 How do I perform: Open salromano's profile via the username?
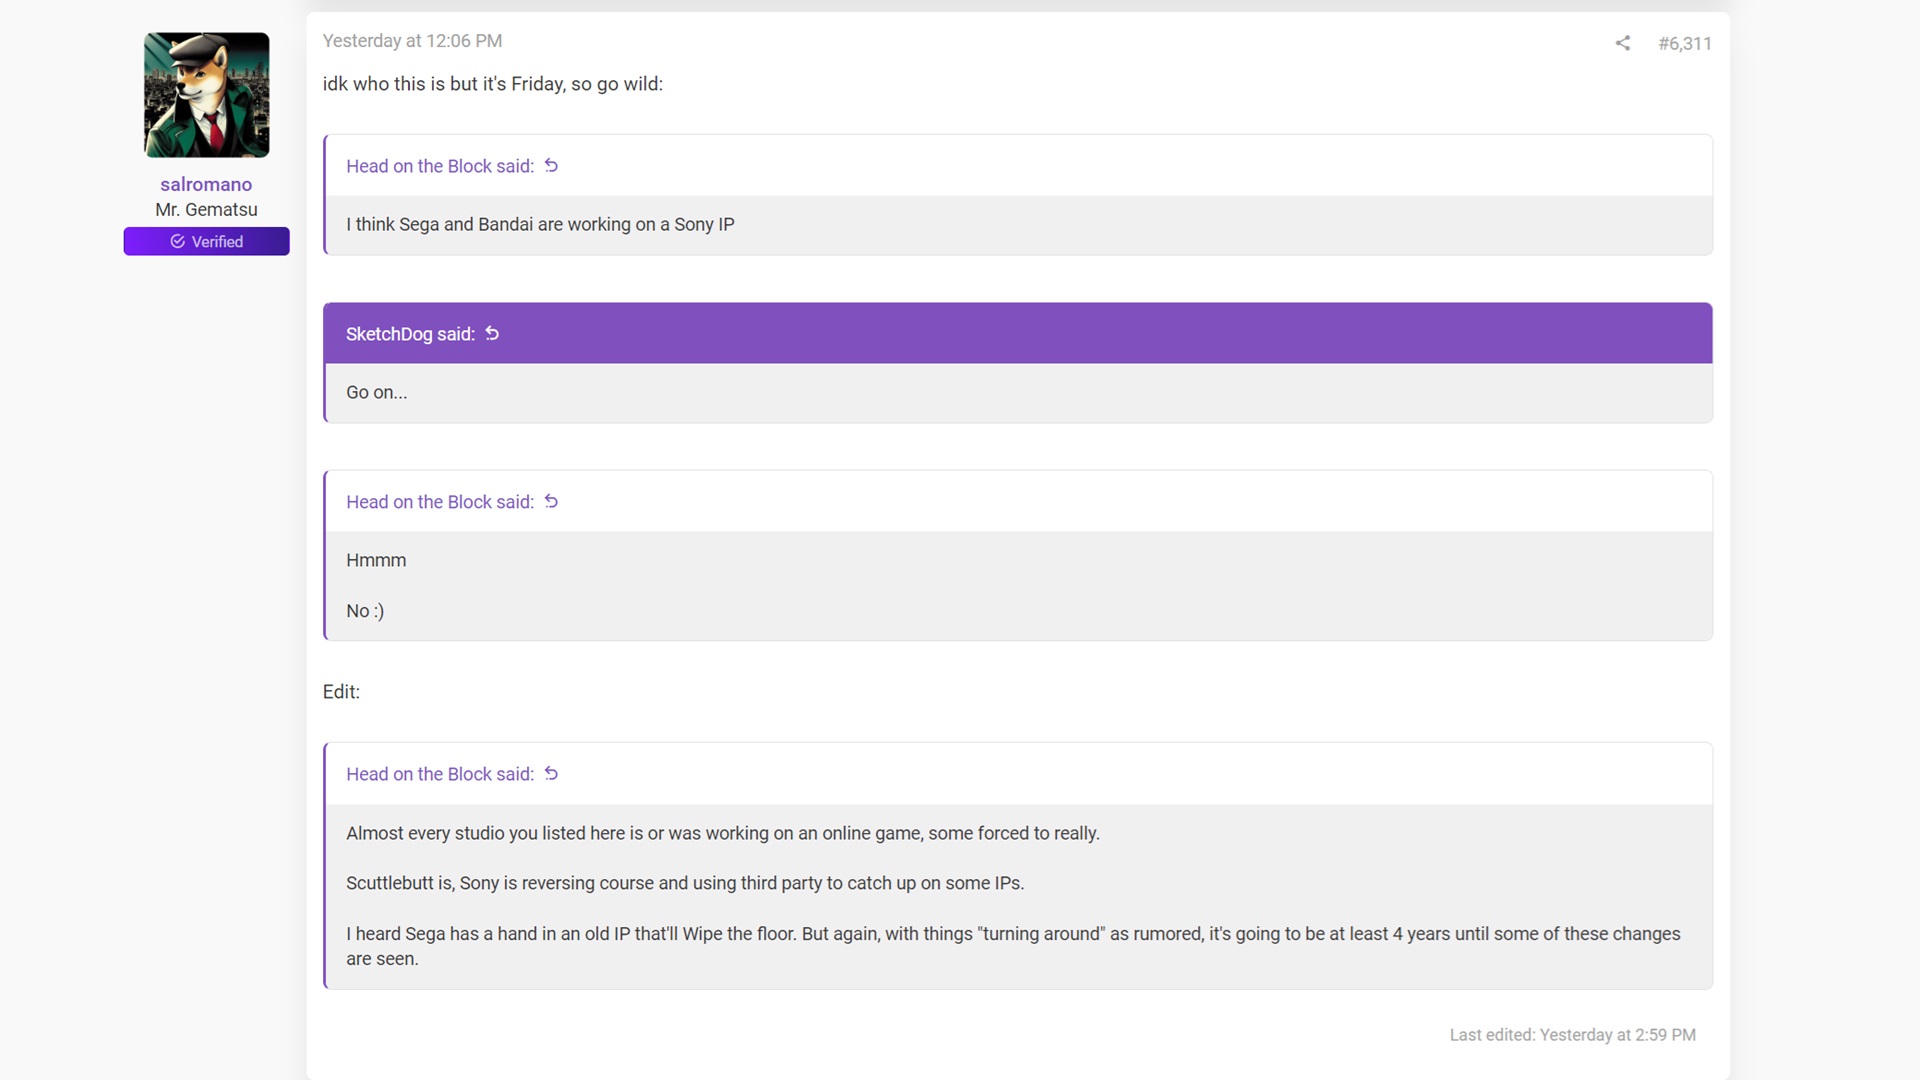(206, 184)
